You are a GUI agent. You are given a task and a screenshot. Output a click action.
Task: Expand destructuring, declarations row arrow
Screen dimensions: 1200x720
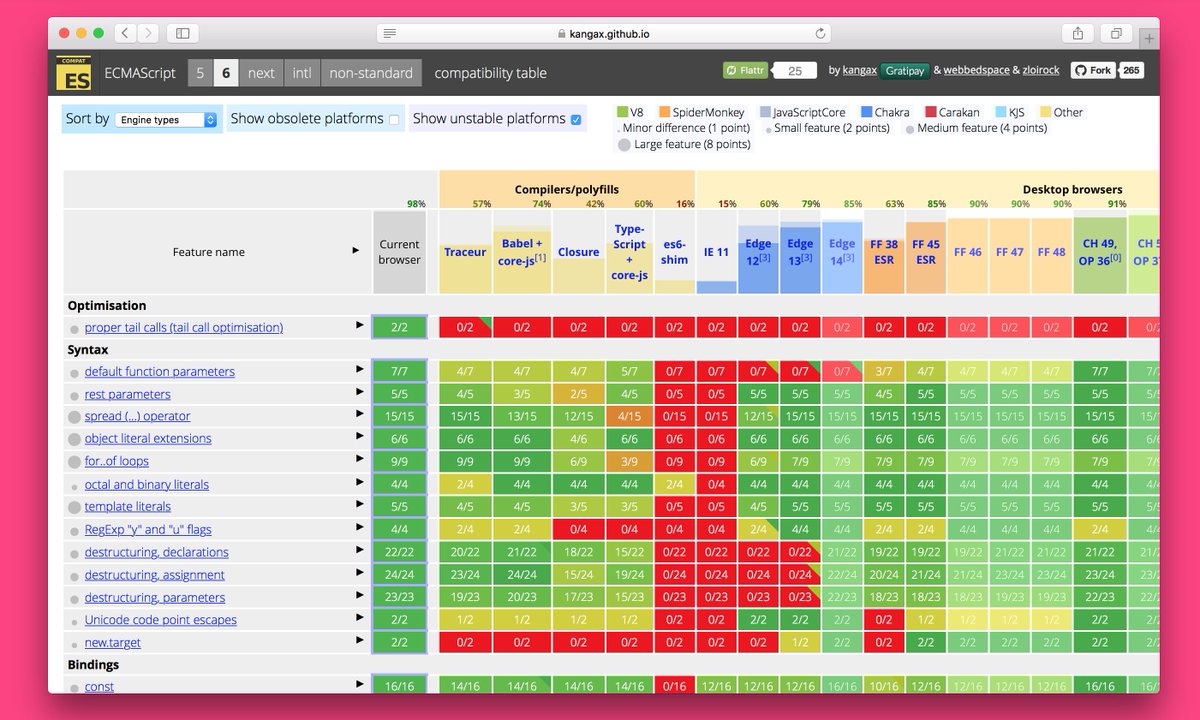[360, 550]
